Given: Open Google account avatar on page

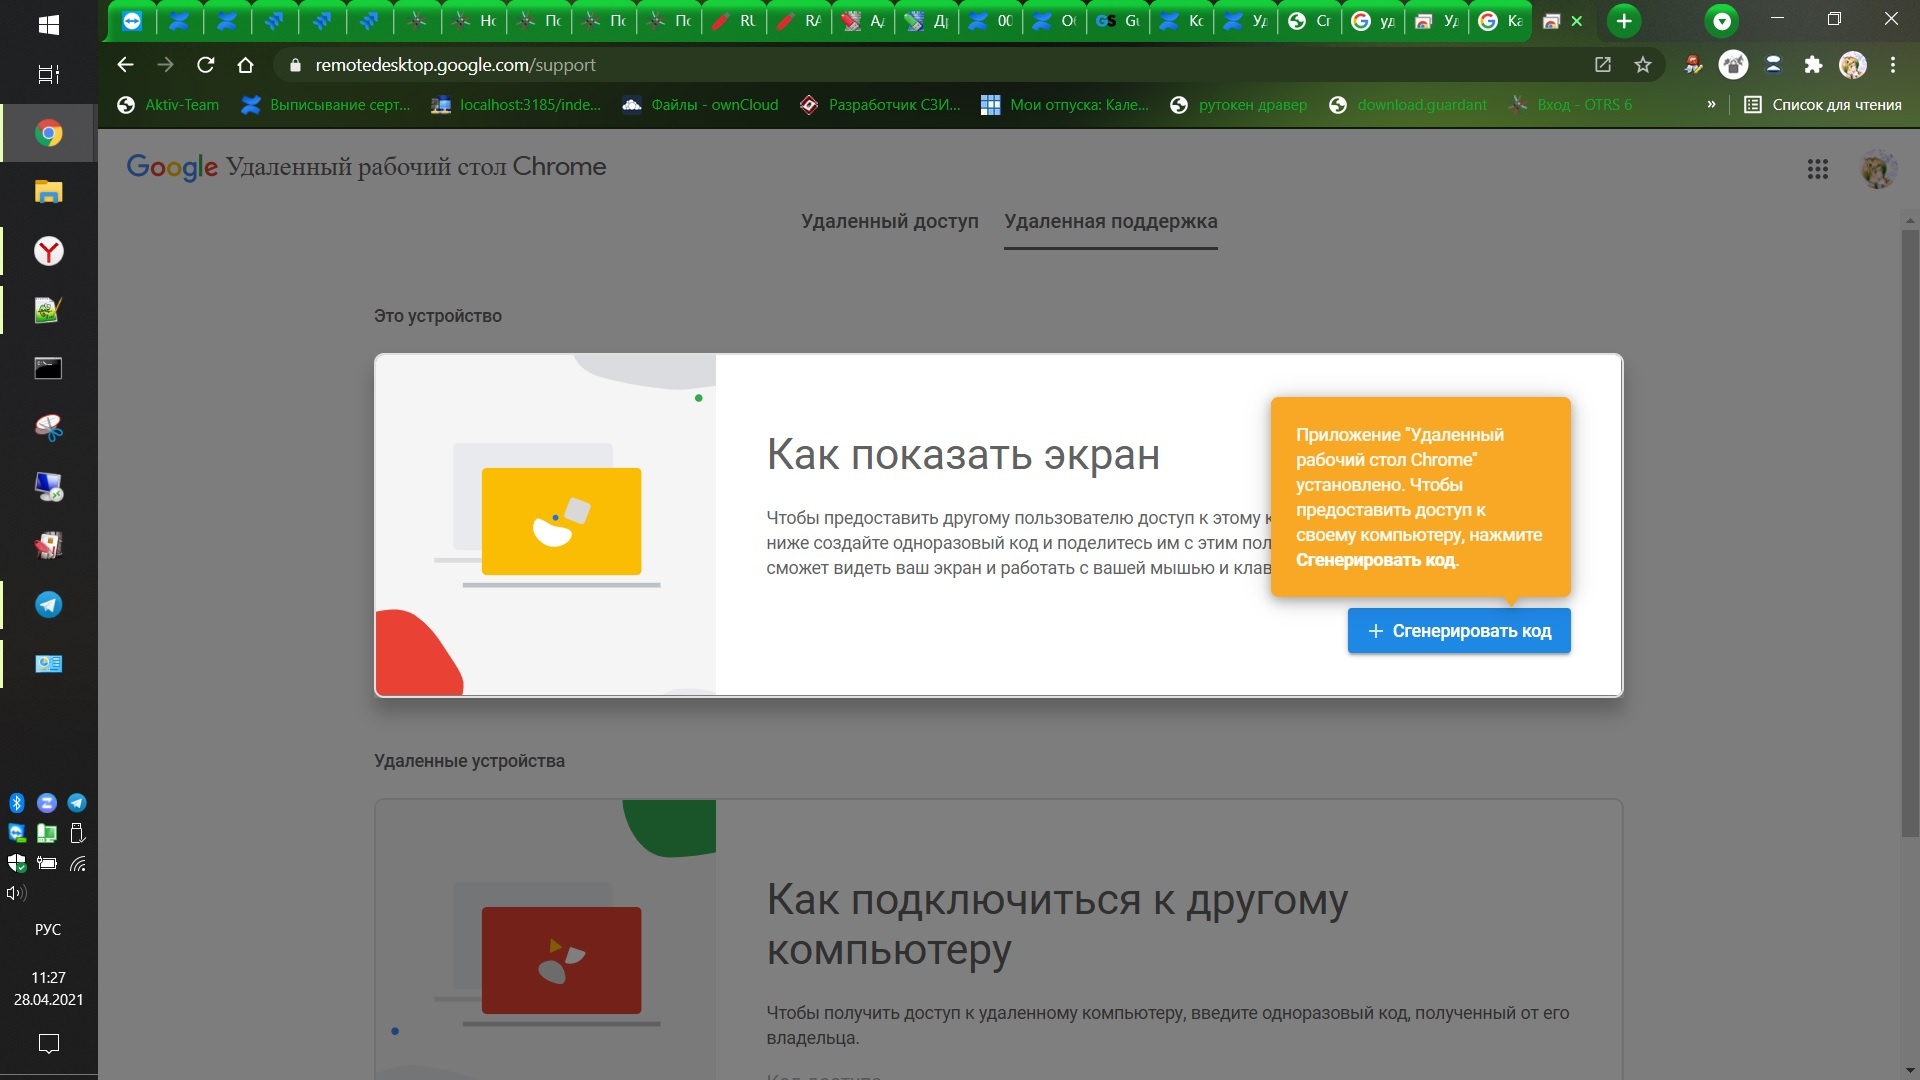Looking at the screenshot, I should coord(1878,169).
